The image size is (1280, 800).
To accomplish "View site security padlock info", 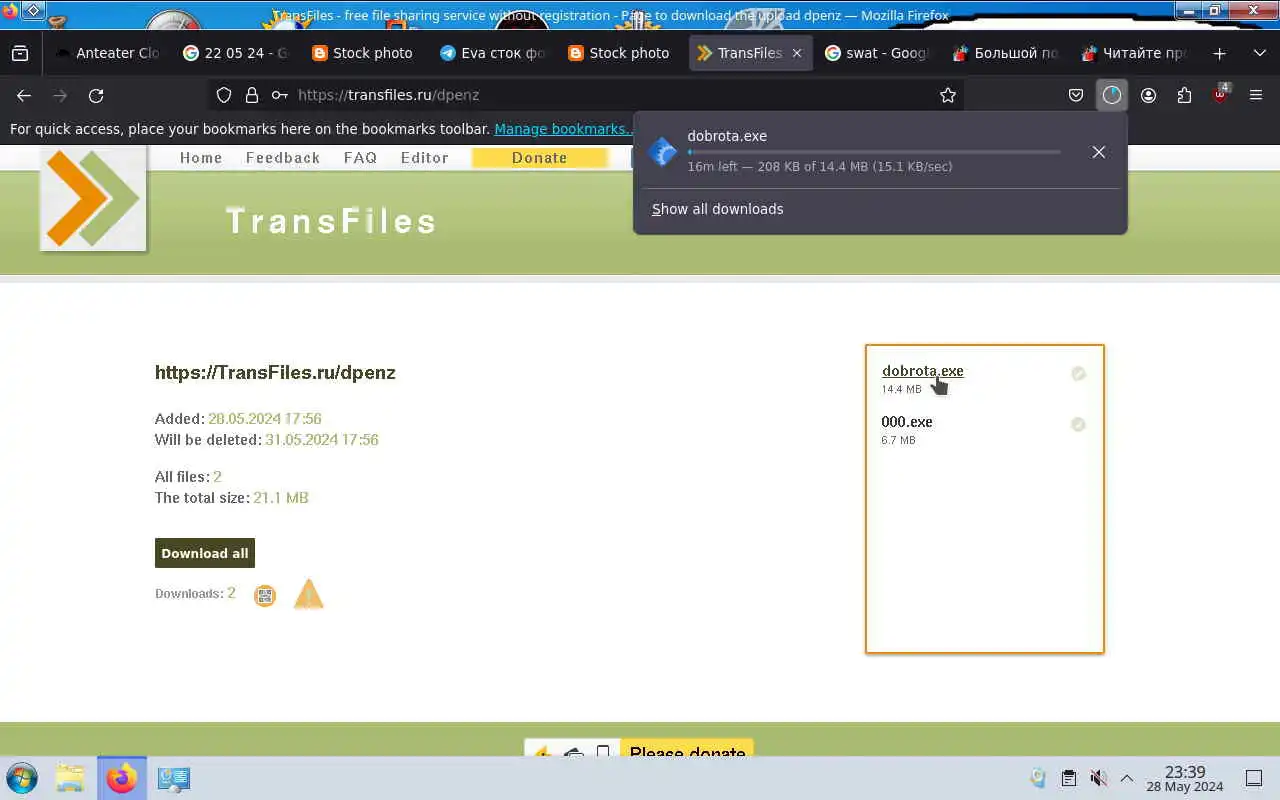I will (x=252, y=95).
